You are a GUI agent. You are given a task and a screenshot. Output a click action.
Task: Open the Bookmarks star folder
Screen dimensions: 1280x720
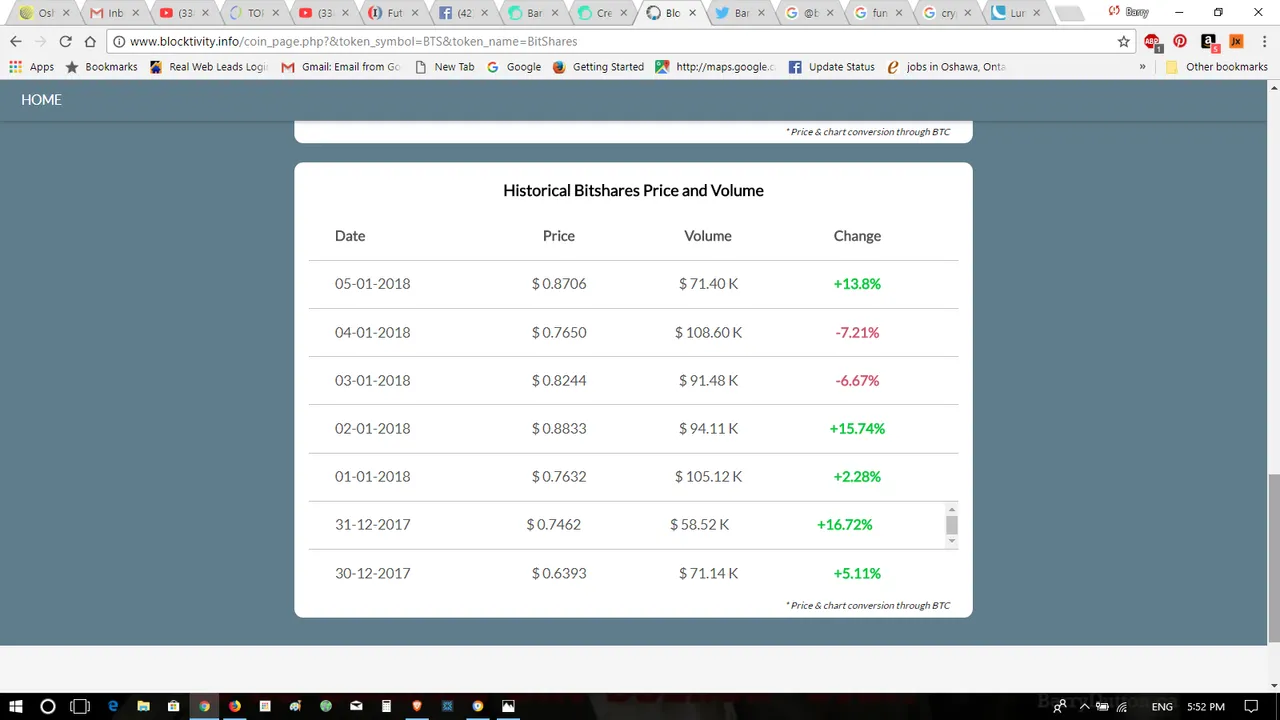(101, 67)
